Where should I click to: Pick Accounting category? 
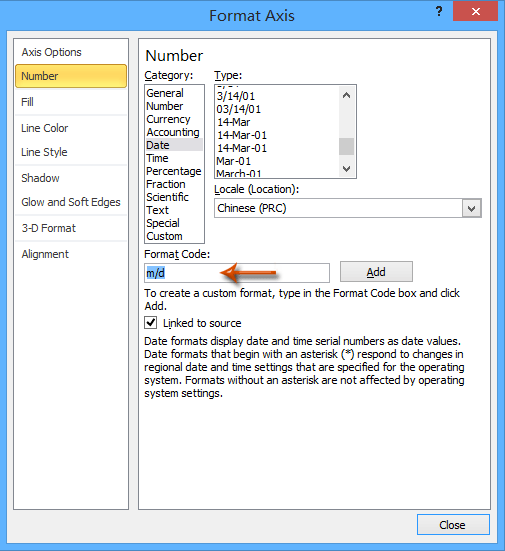click(x=174, y=132)
